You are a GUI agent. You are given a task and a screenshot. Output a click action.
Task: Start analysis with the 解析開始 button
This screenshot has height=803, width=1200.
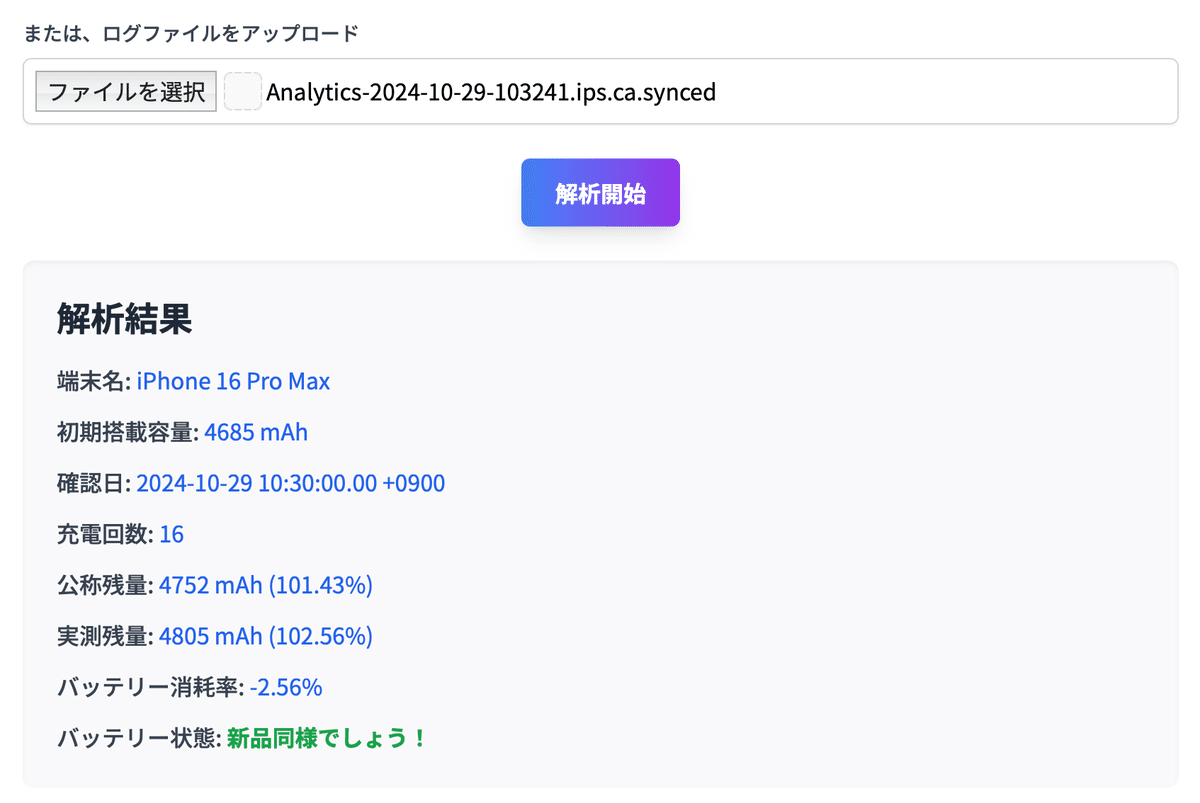click(600, 192)
